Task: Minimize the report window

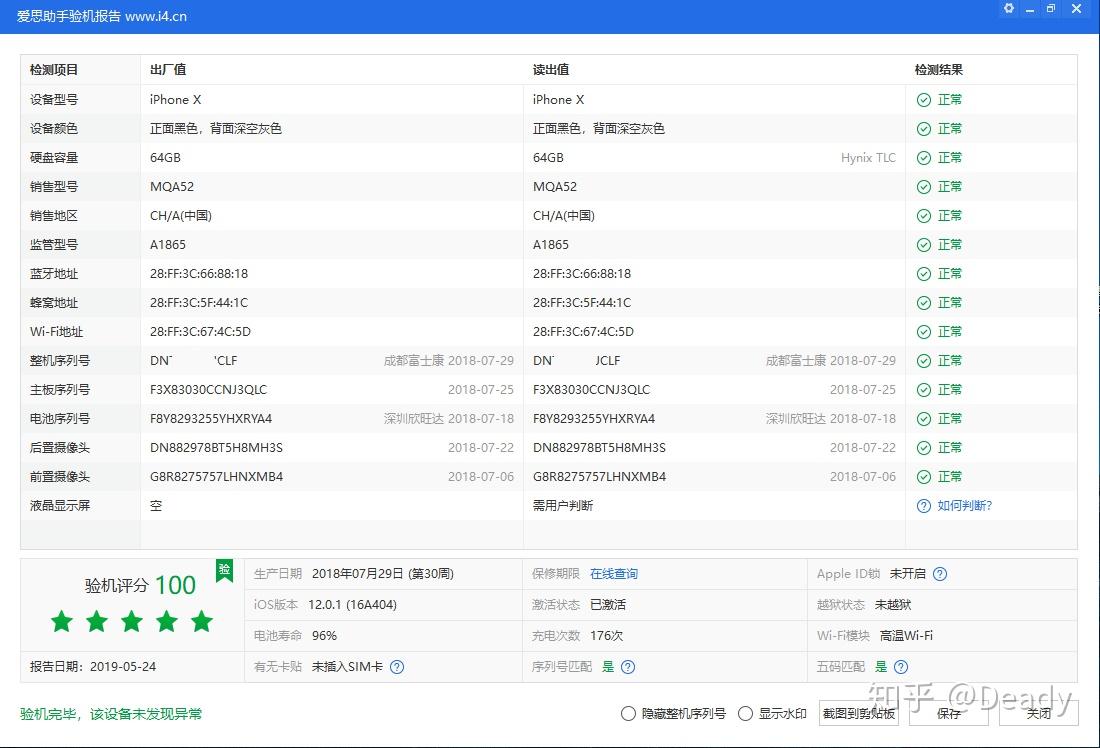Action: 1030,9
